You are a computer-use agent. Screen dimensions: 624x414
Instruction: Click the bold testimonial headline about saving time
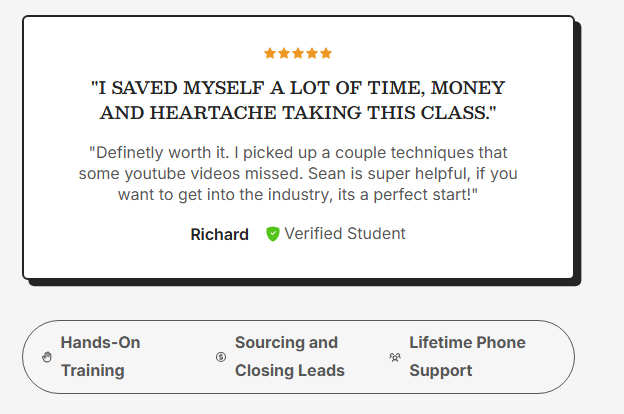point(298,100)
